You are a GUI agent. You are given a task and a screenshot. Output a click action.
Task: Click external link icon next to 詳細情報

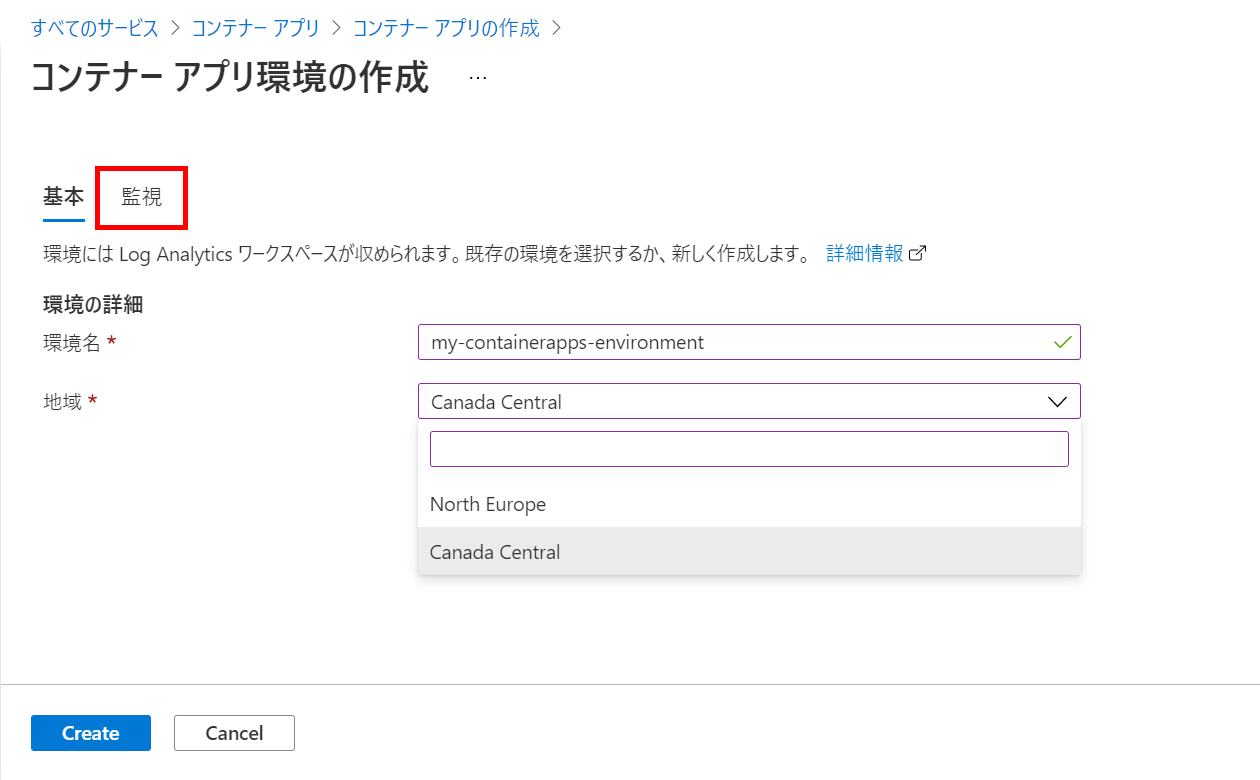917,253
